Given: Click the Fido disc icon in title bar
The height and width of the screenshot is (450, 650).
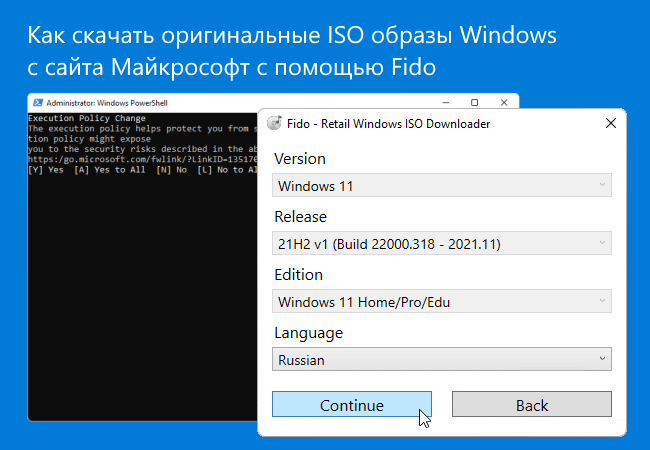Looking at the screenshot, I should coord(274,123).
